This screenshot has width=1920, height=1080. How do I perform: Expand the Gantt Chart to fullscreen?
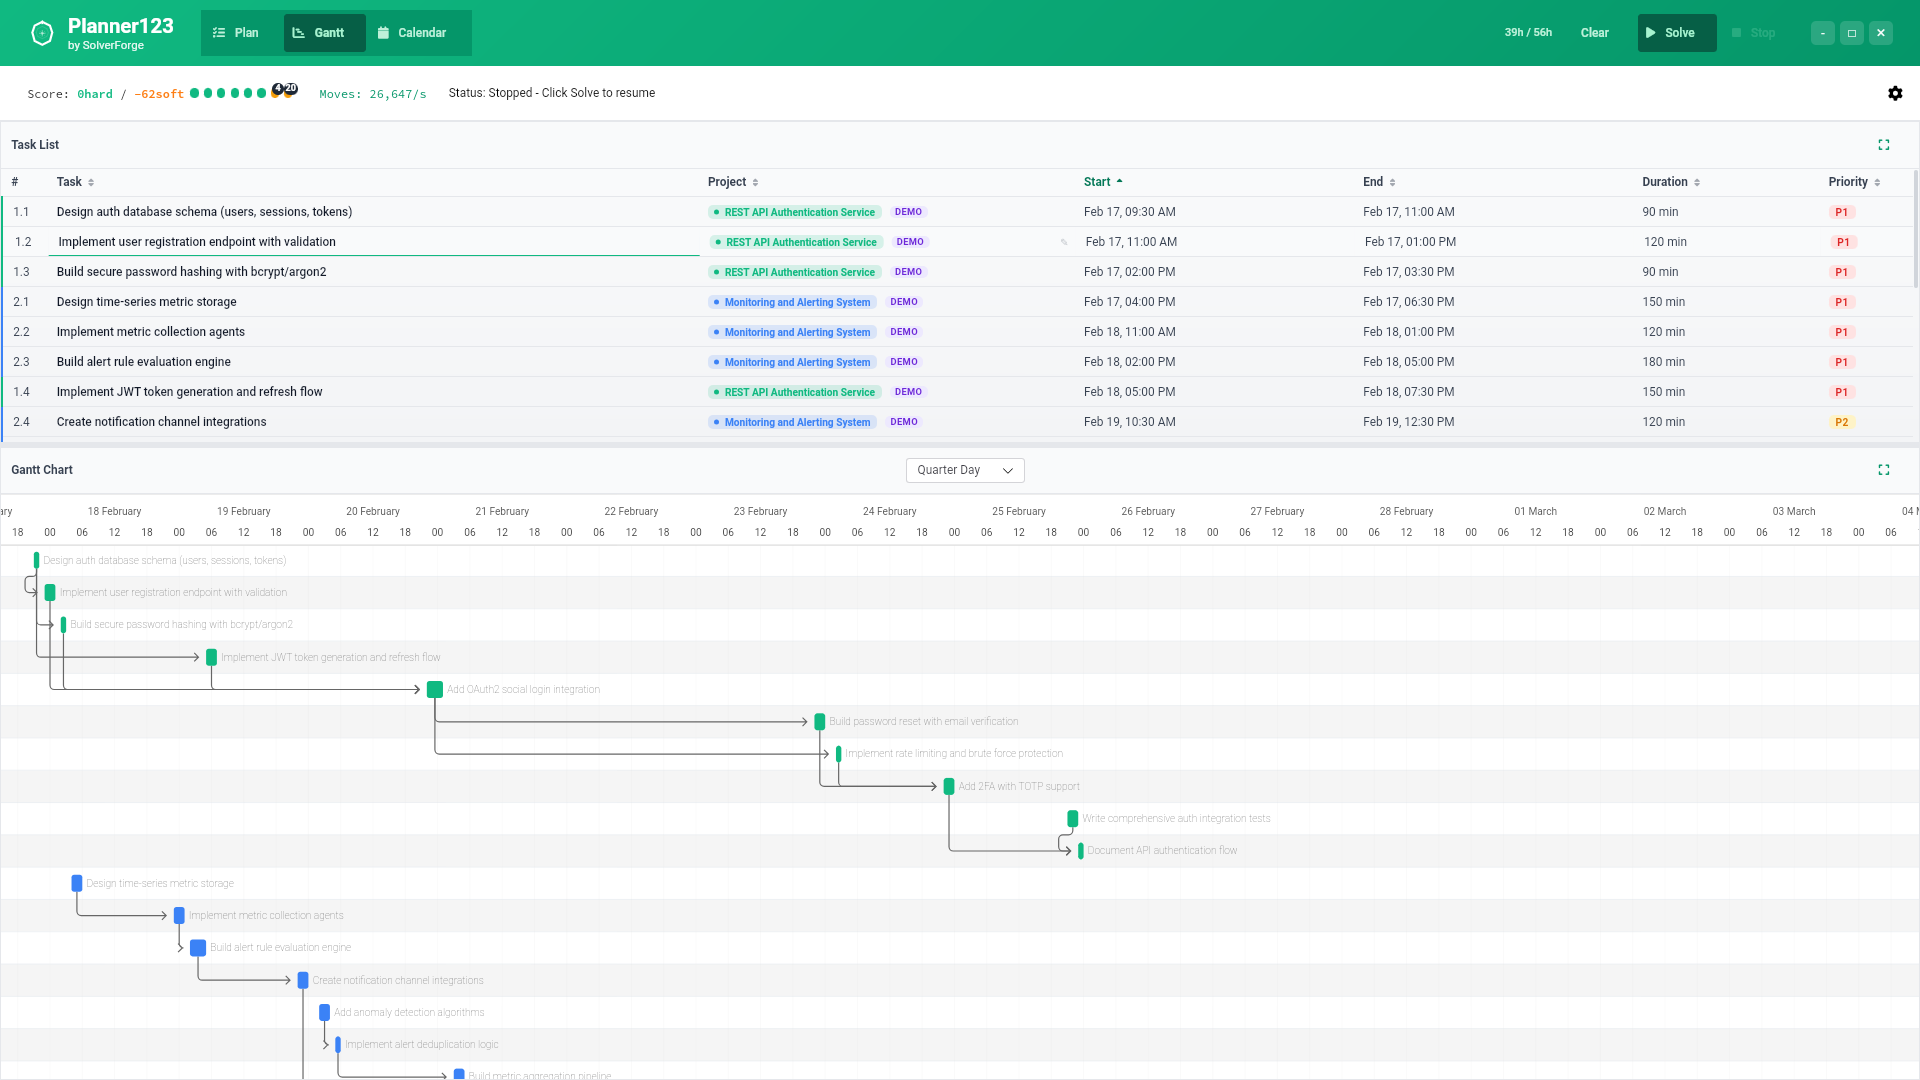pyautogui.click(x=1884, y=469)
